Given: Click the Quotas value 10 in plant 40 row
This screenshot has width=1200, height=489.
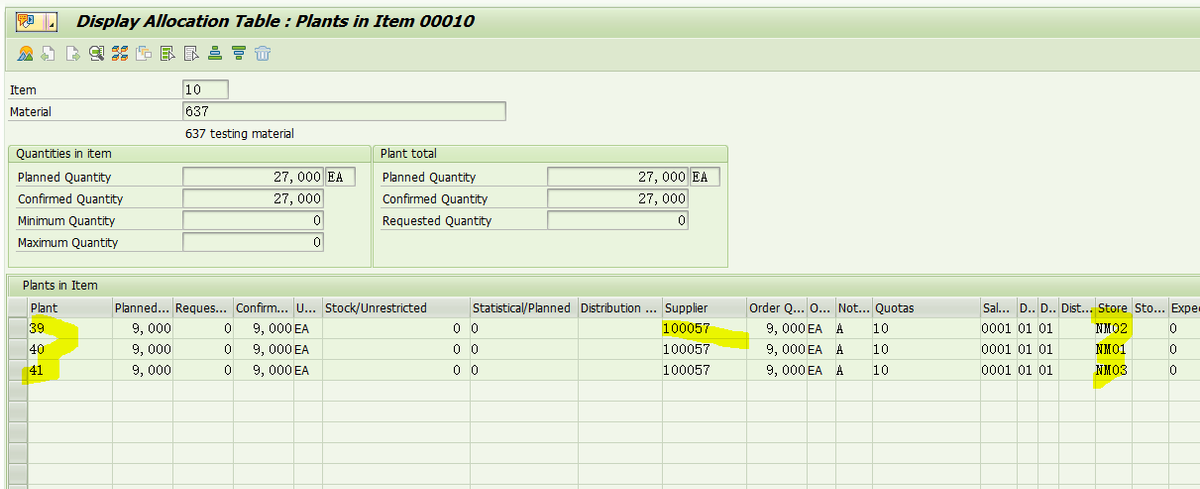Looking at the screenshot, I should point(925,349).
